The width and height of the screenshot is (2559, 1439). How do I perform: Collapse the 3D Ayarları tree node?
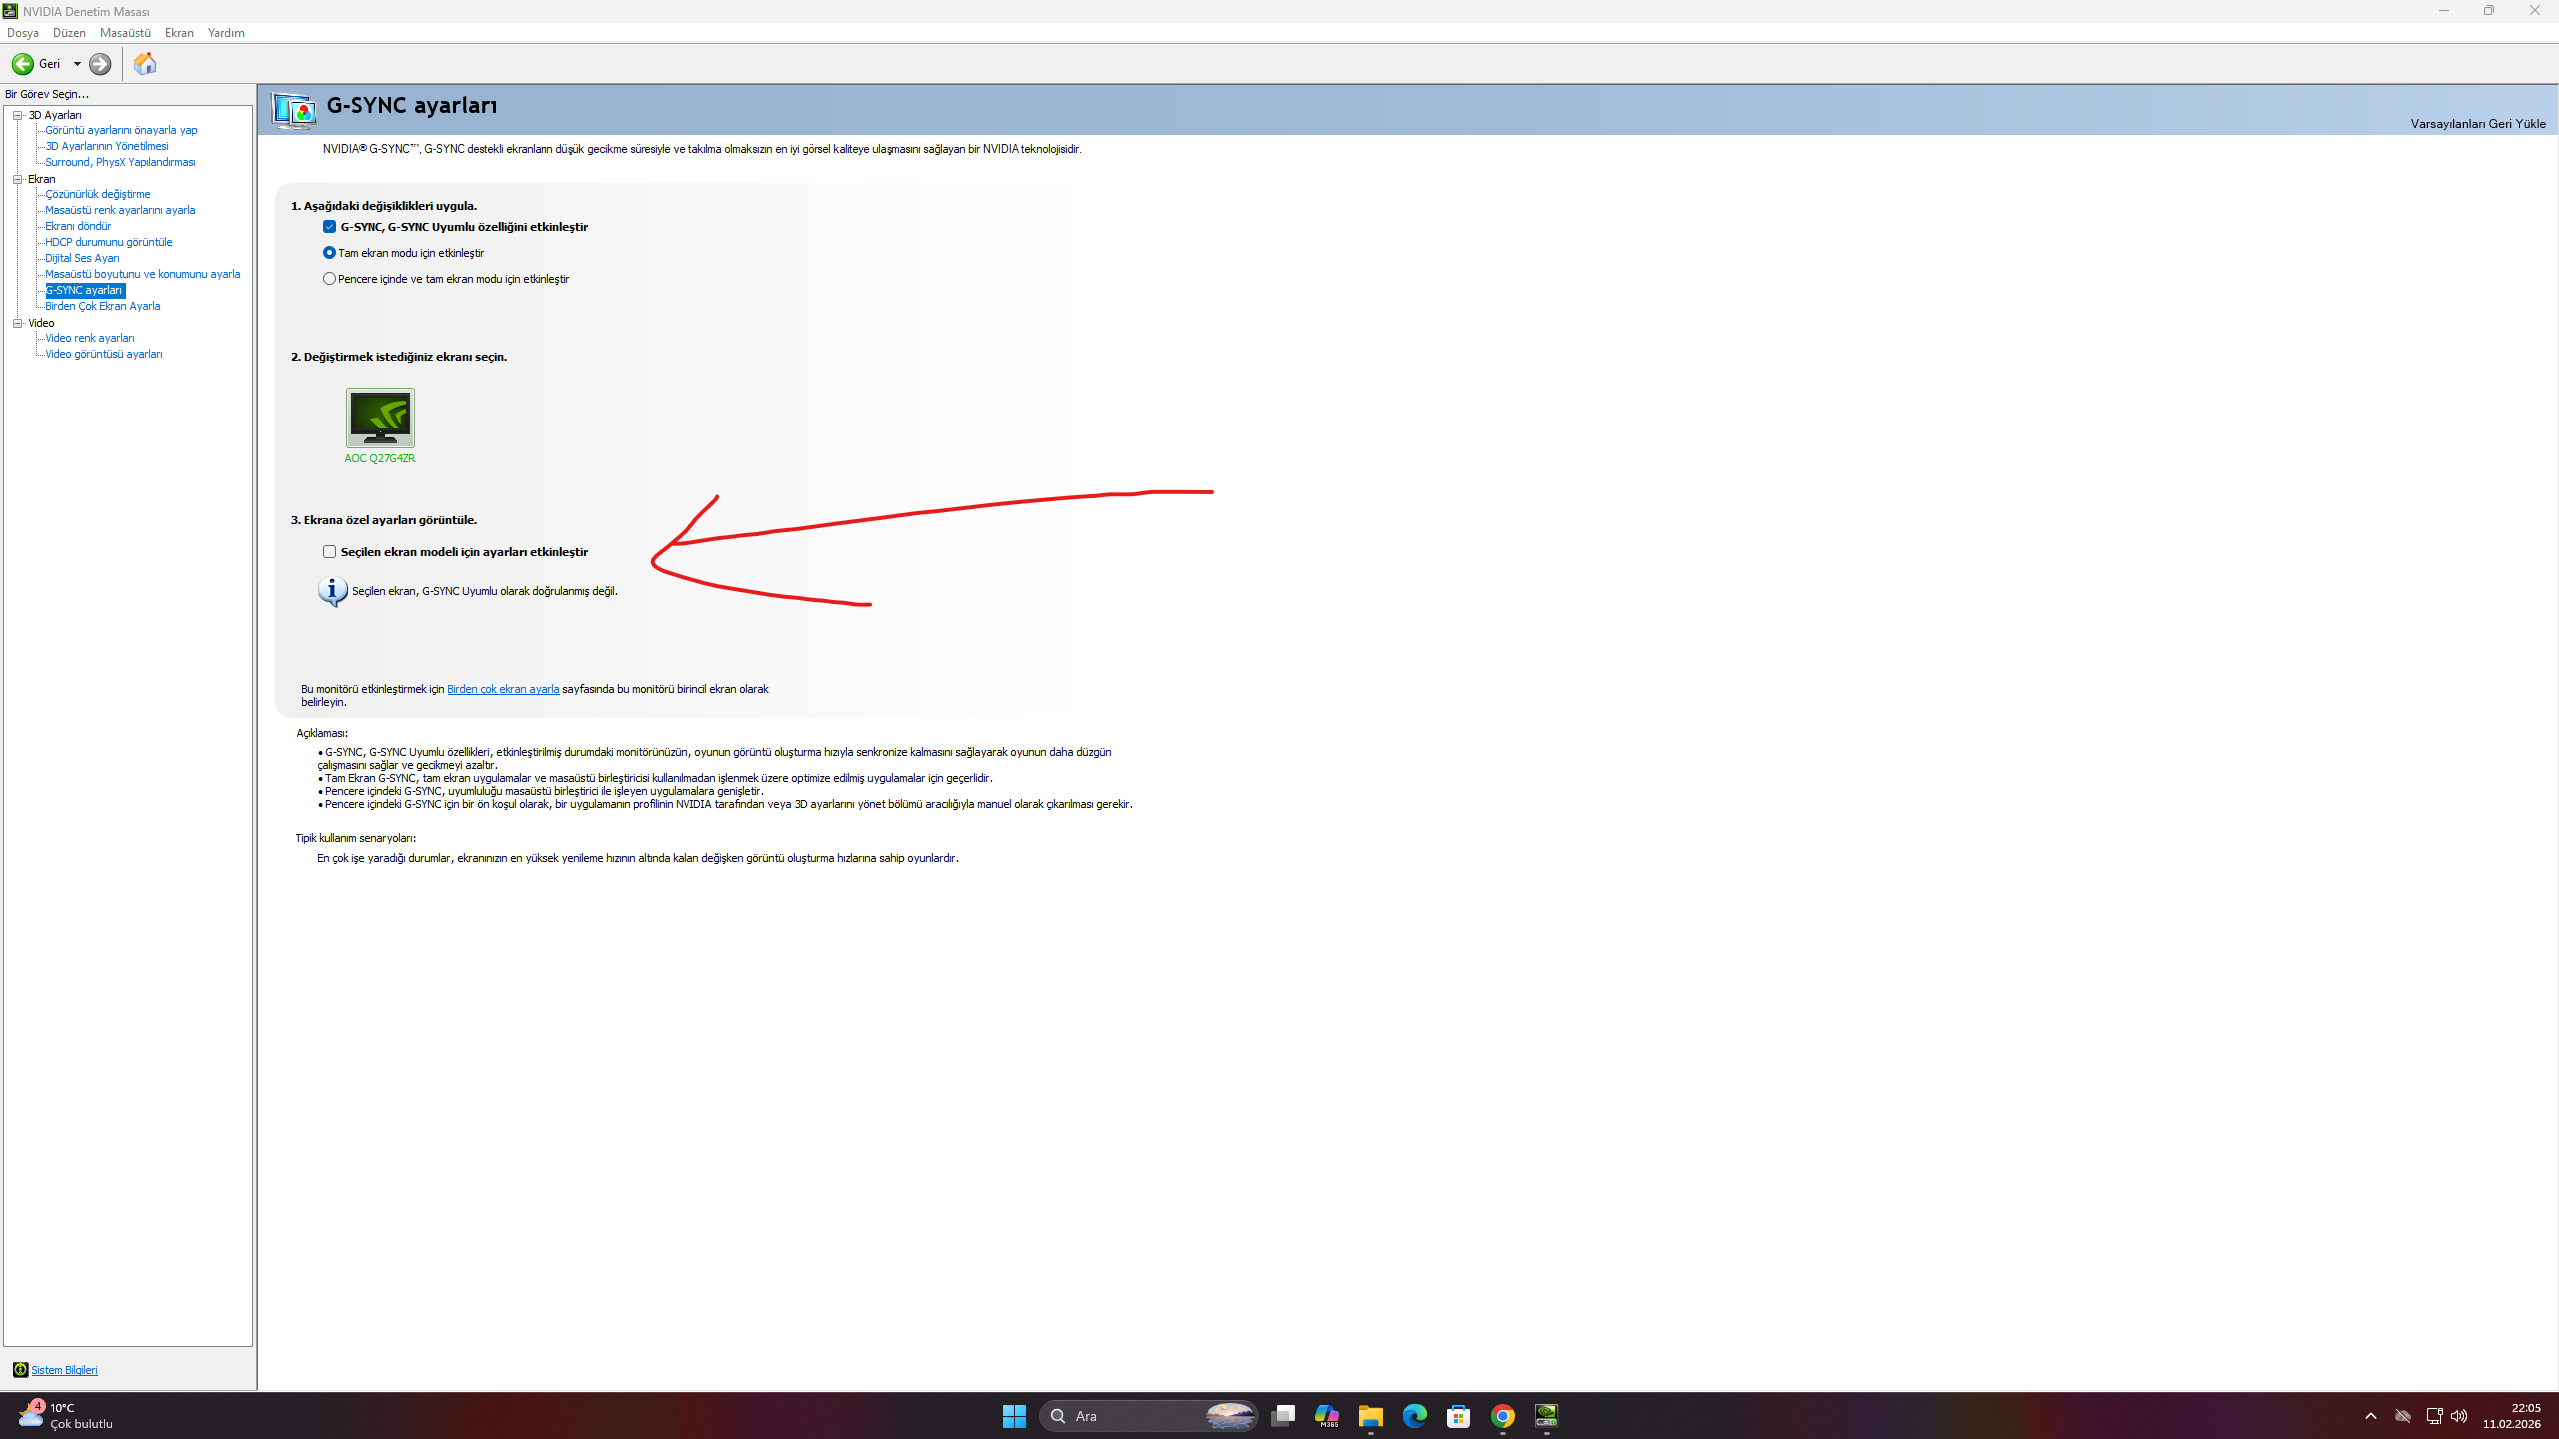tap(17, 115)
